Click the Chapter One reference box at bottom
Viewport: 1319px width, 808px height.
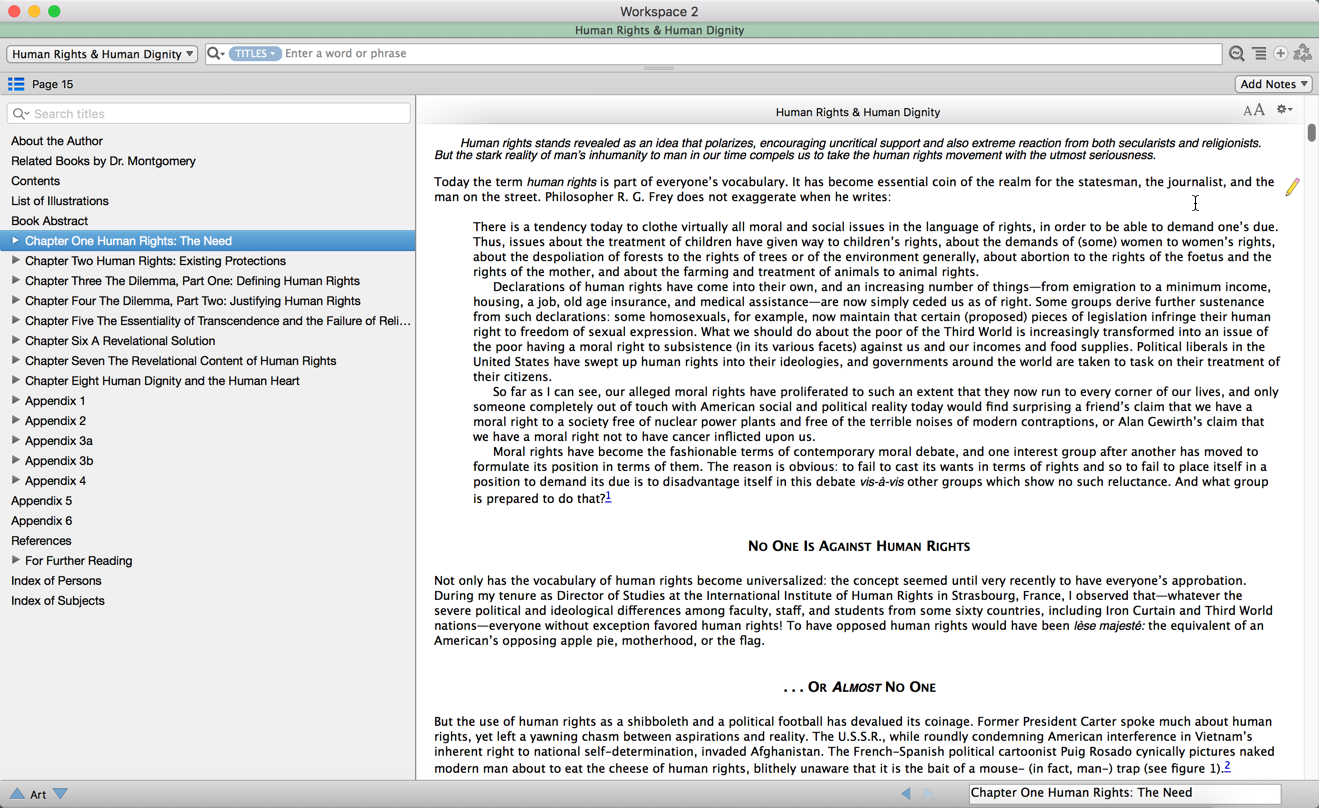pos(1125,793)
